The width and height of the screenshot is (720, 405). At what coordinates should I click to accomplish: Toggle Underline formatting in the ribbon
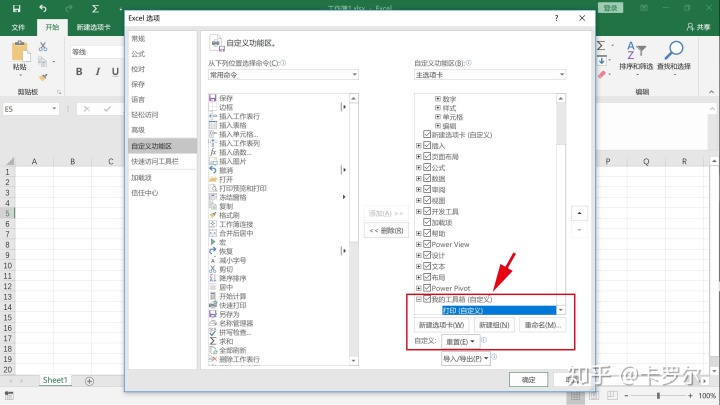click(x=115, y=72)
